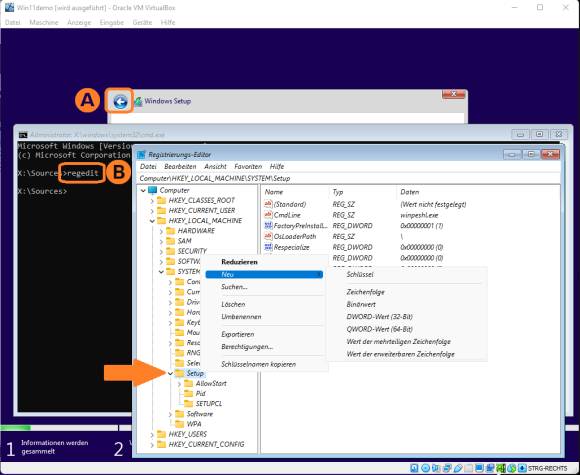The image size is (580, 475).
Task: Click the HARDWARE folder icon
Action: 171,230
